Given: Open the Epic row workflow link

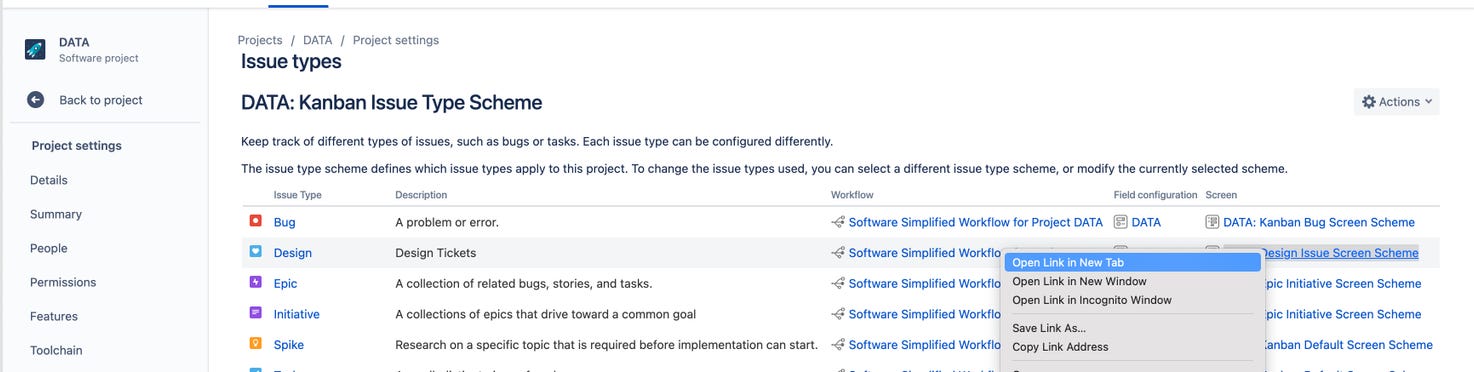Looking at the screenshot, I should pos(926,284).
